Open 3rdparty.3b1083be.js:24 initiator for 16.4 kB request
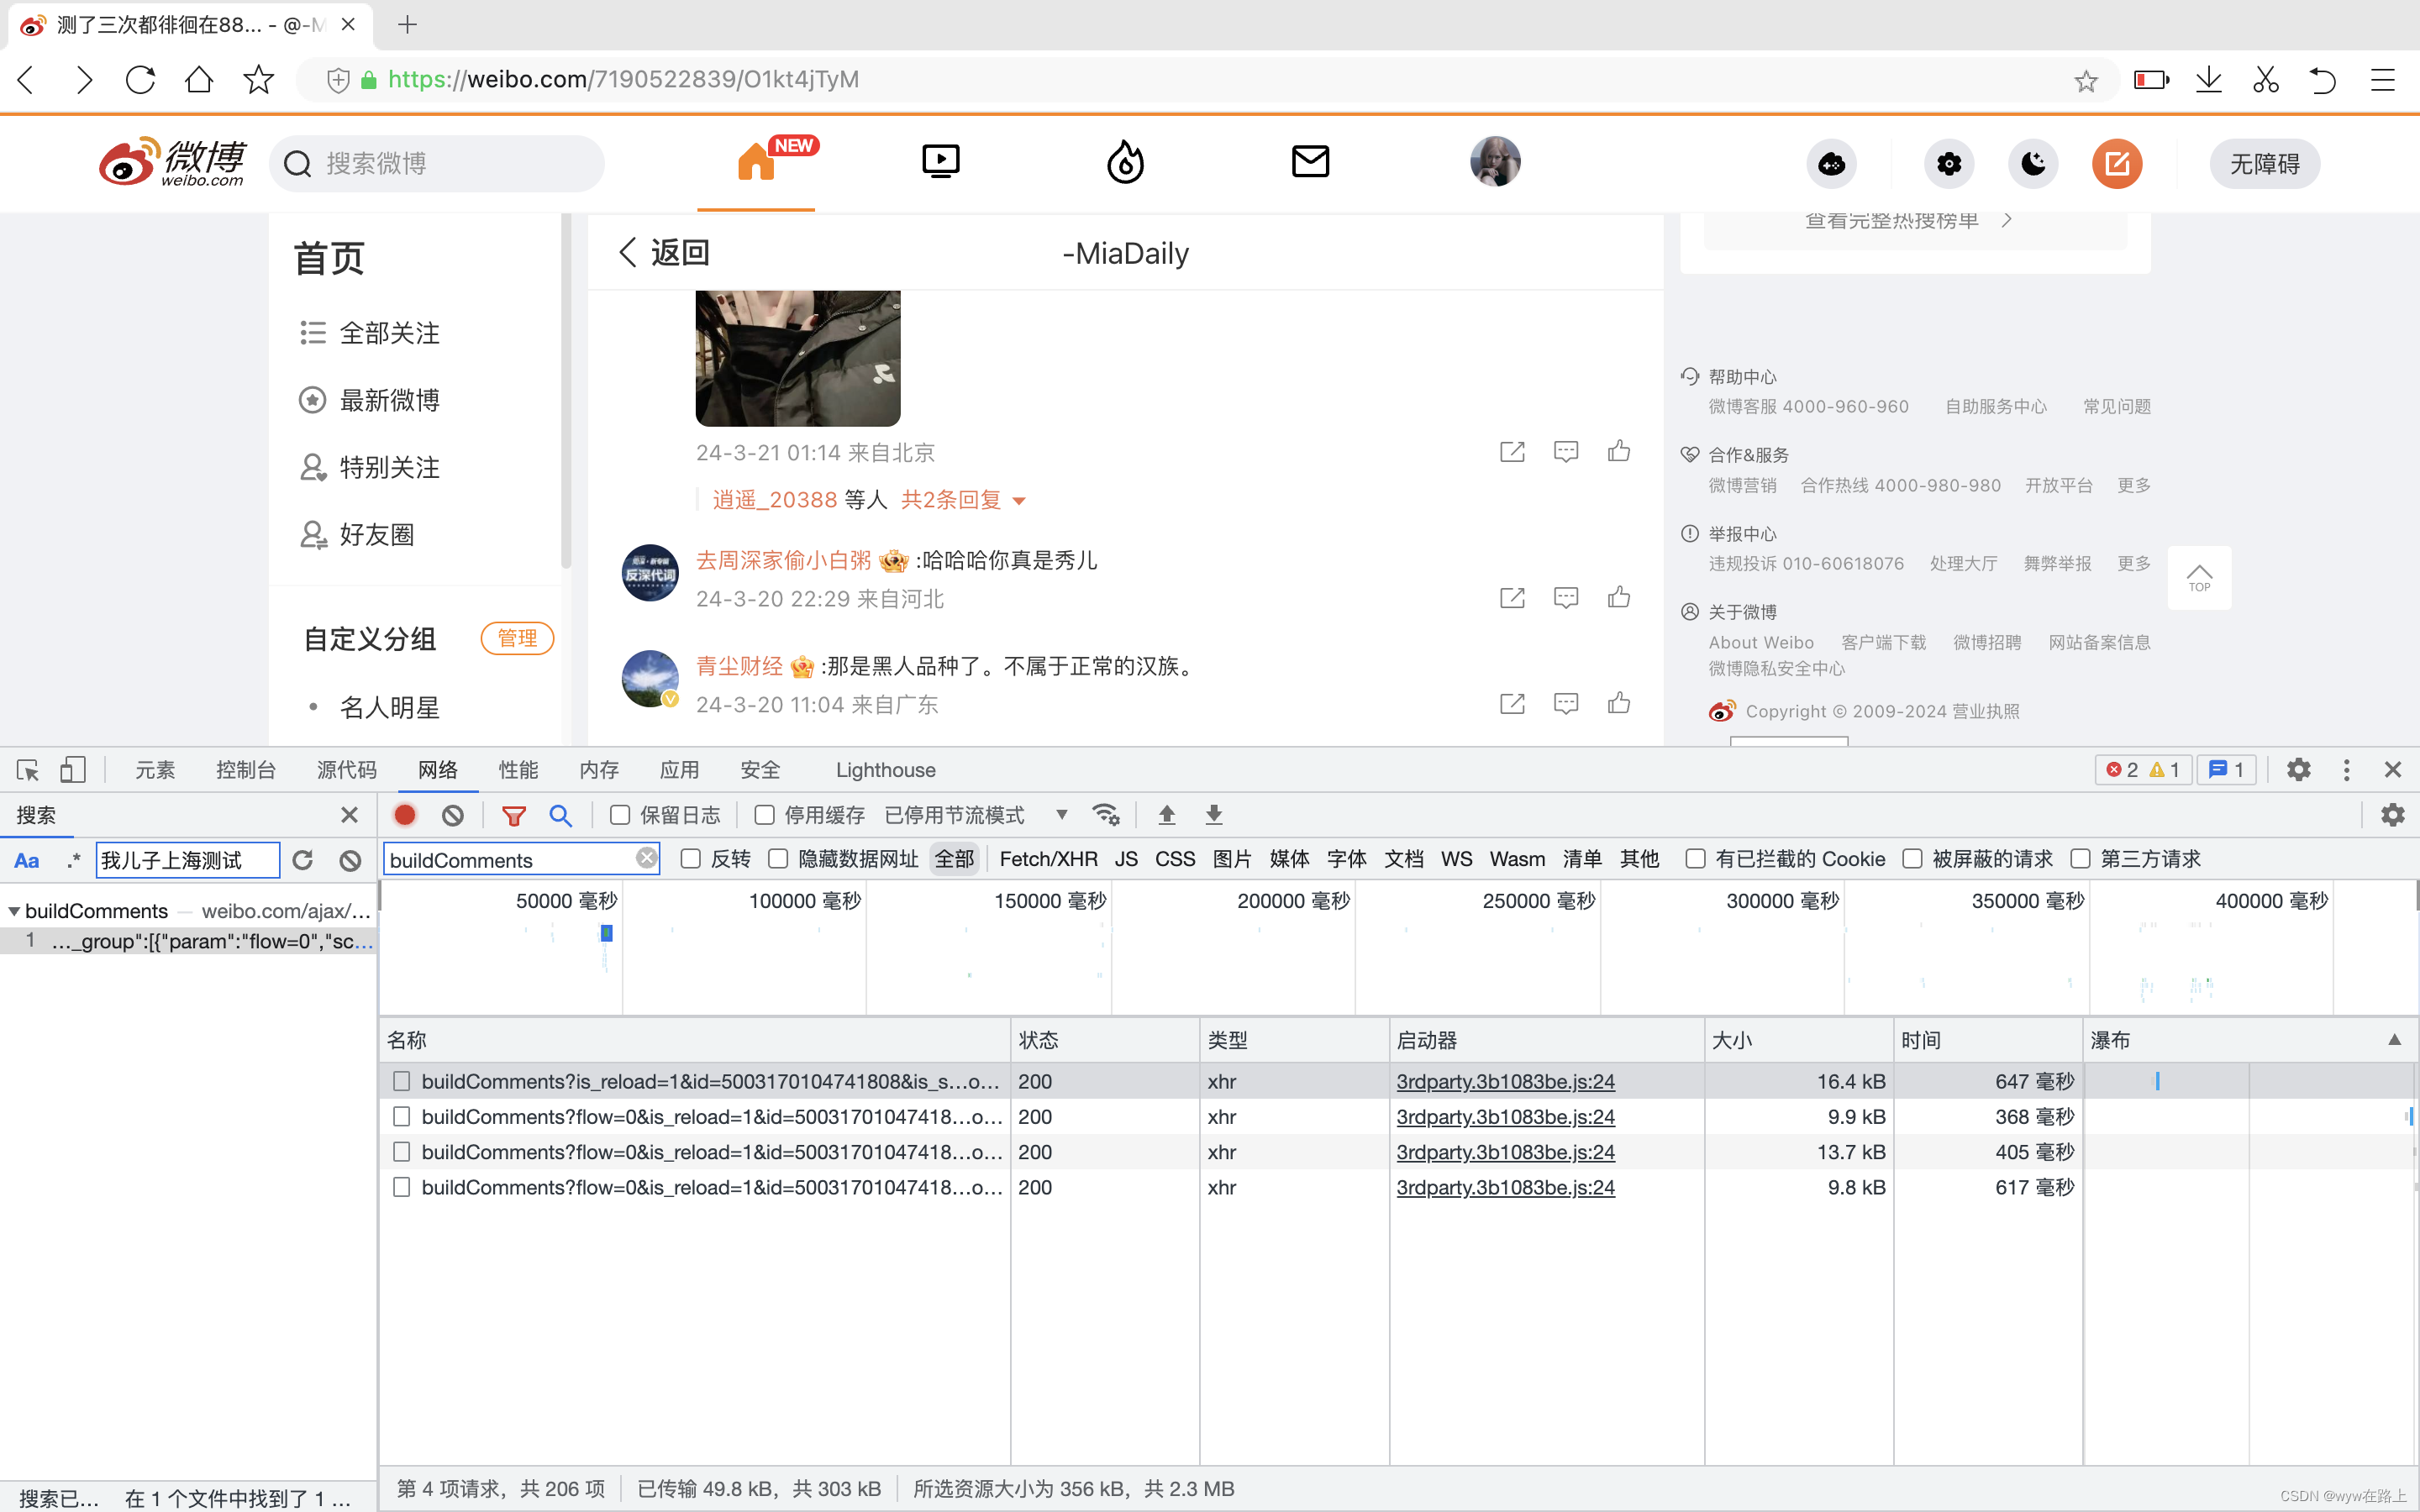 (1505, 1081)
